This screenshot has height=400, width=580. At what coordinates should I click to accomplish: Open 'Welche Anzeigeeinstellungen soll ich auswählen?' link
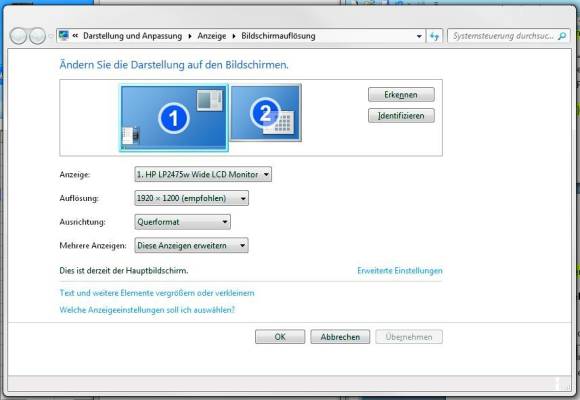147,310
